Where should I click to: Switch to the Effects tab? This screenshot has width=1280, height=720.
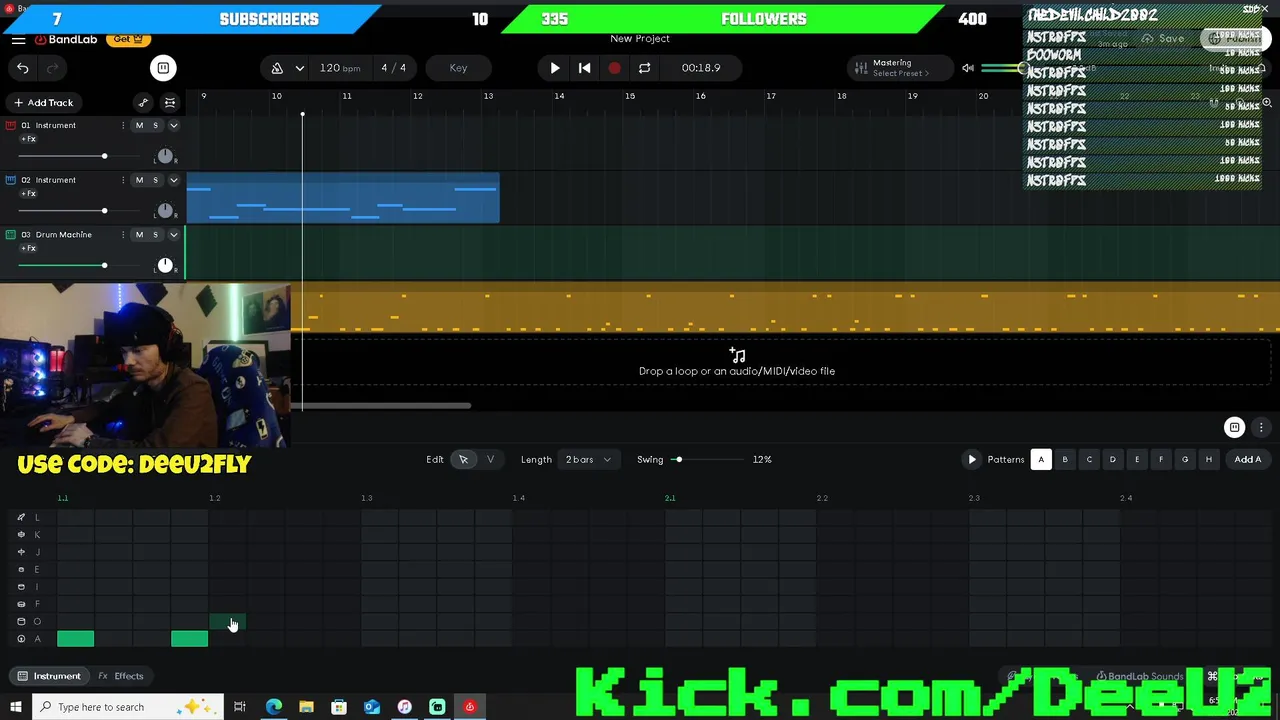[121, 676]
